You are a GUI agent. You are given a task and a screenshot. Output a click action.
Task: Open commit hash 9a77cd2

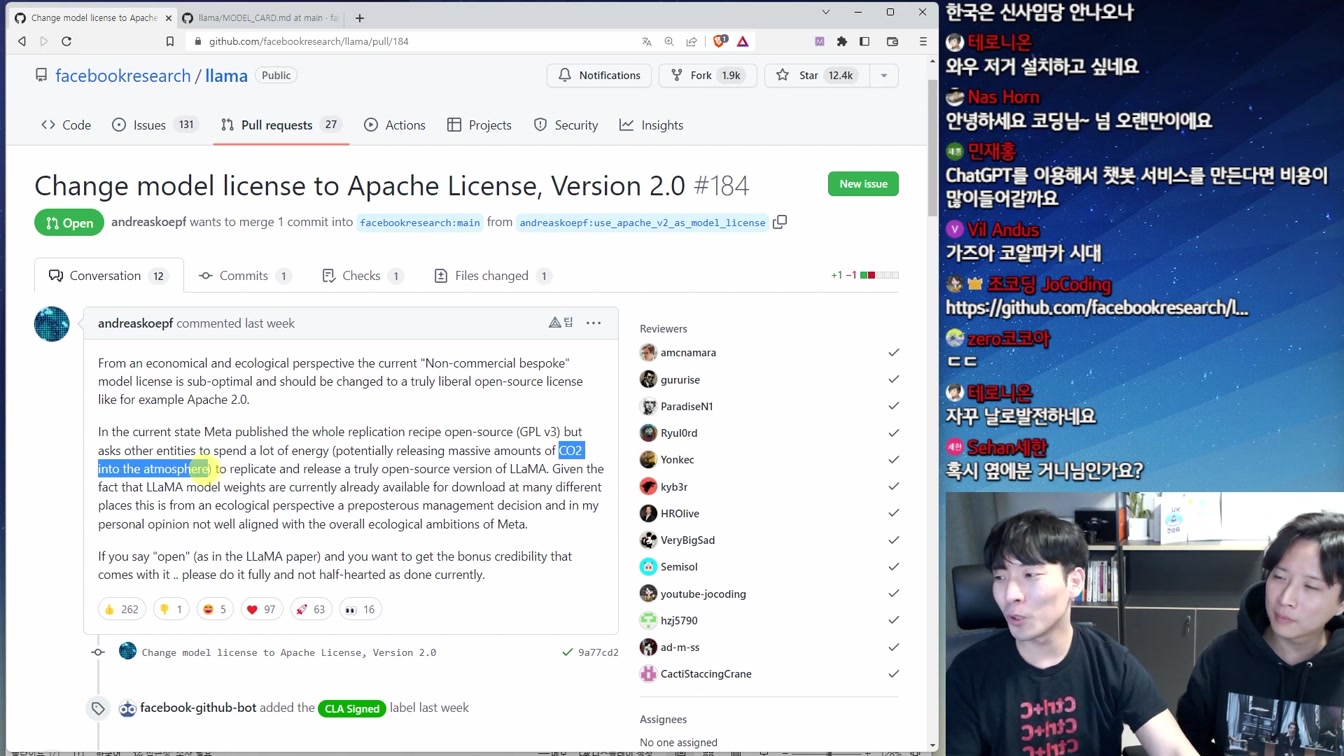click(x=598, y=653)
